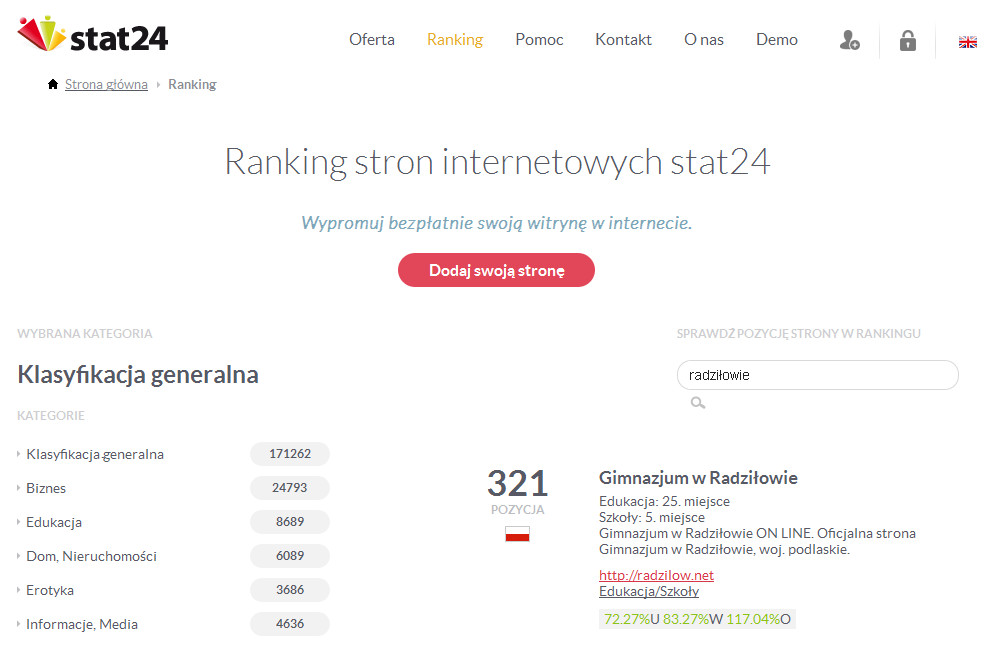
Task: Click the magnifier search icon
Action: (697, 403)
